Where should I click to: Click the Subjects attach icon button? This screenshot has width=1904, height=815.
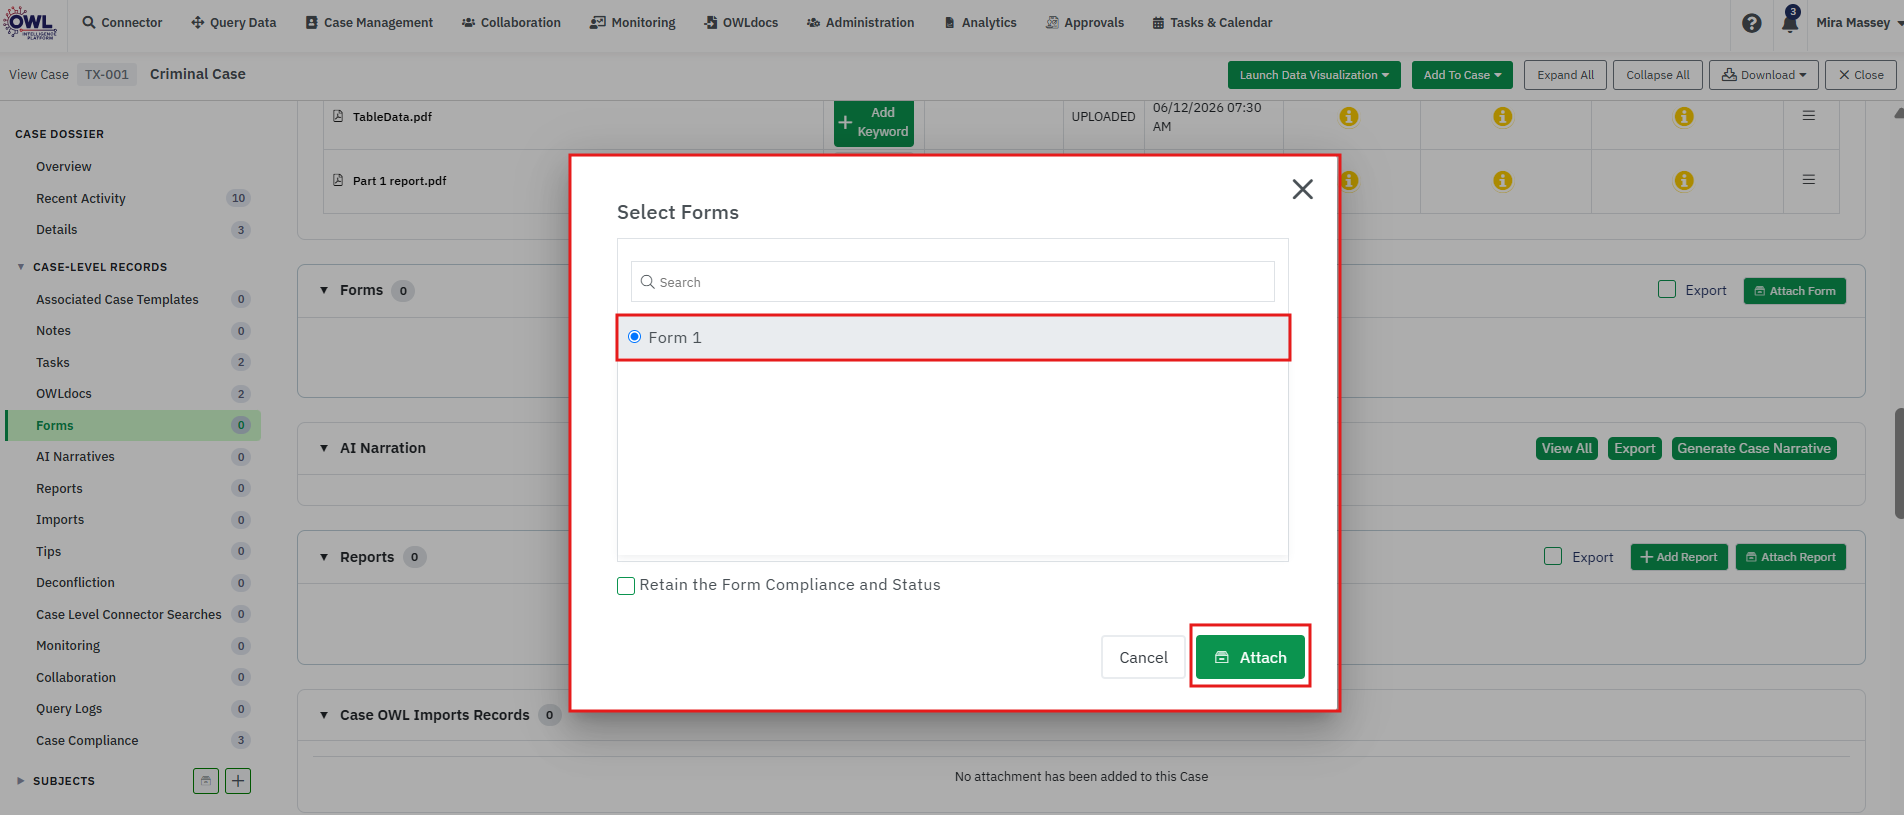tap(206, 781)
